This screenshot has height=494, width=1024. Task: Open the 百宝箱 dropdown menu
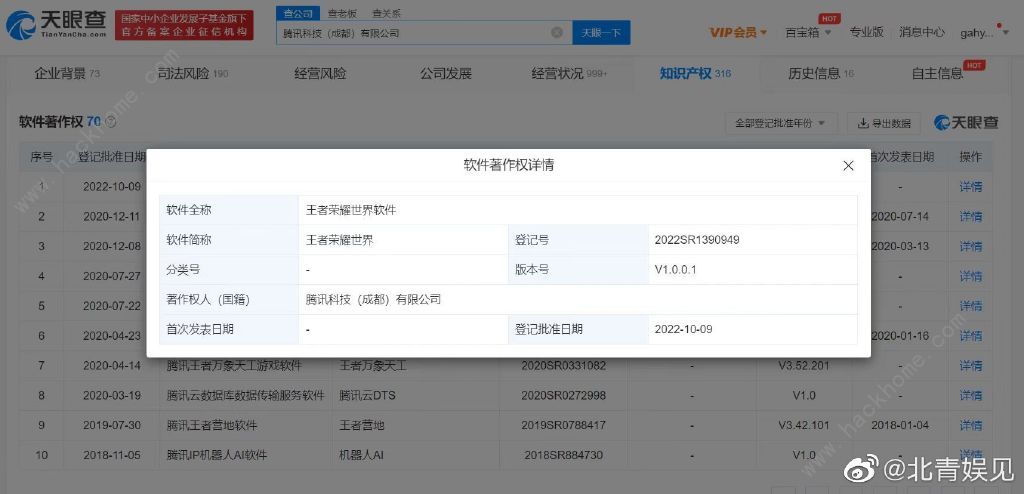tap(808, 32)
